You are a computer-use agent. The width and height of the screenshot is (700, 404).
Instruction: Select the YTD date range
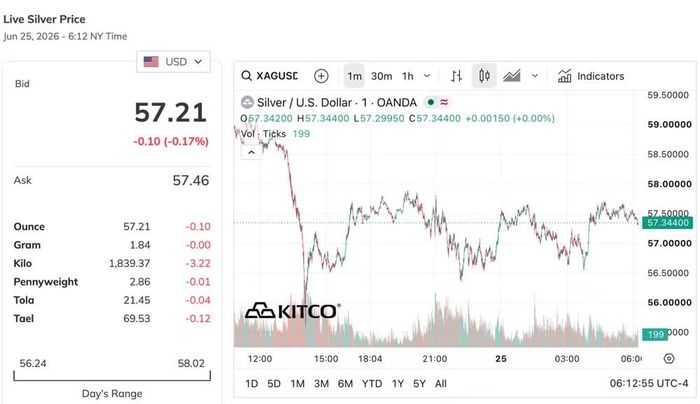pos(372,383)
